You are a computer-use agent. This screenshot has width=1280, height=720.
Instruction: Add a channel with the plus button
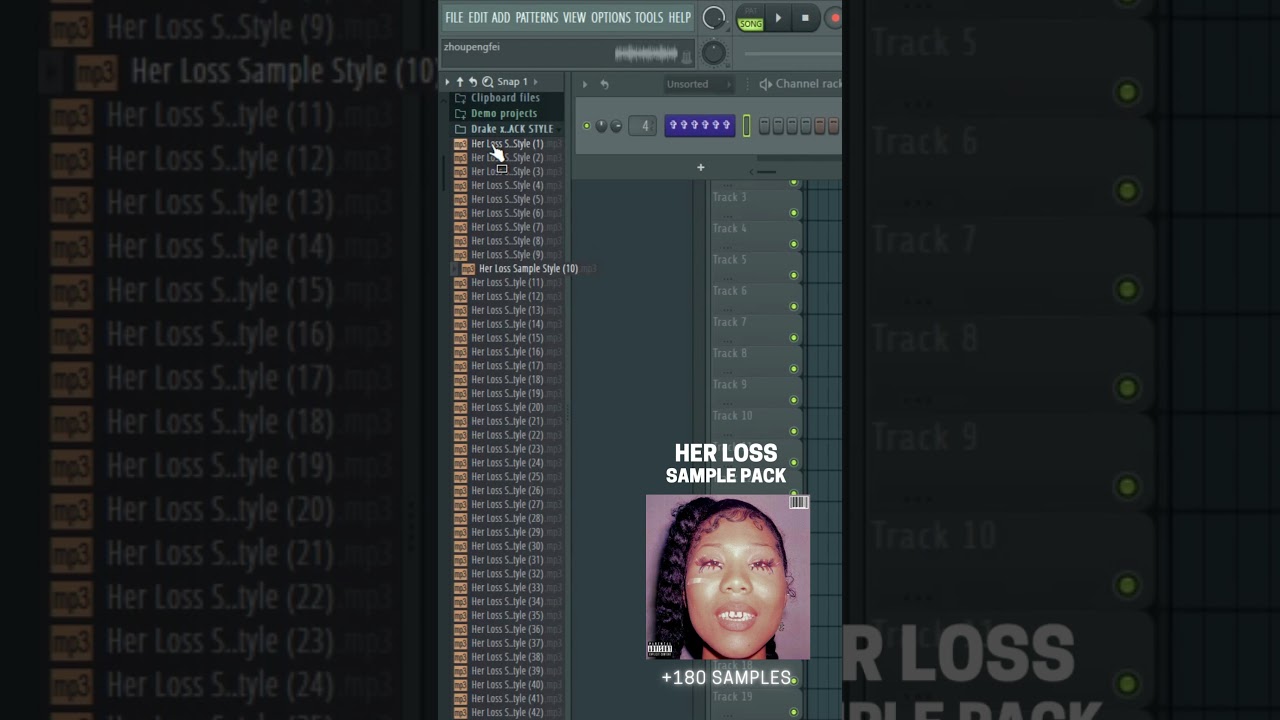pos(701,167)
